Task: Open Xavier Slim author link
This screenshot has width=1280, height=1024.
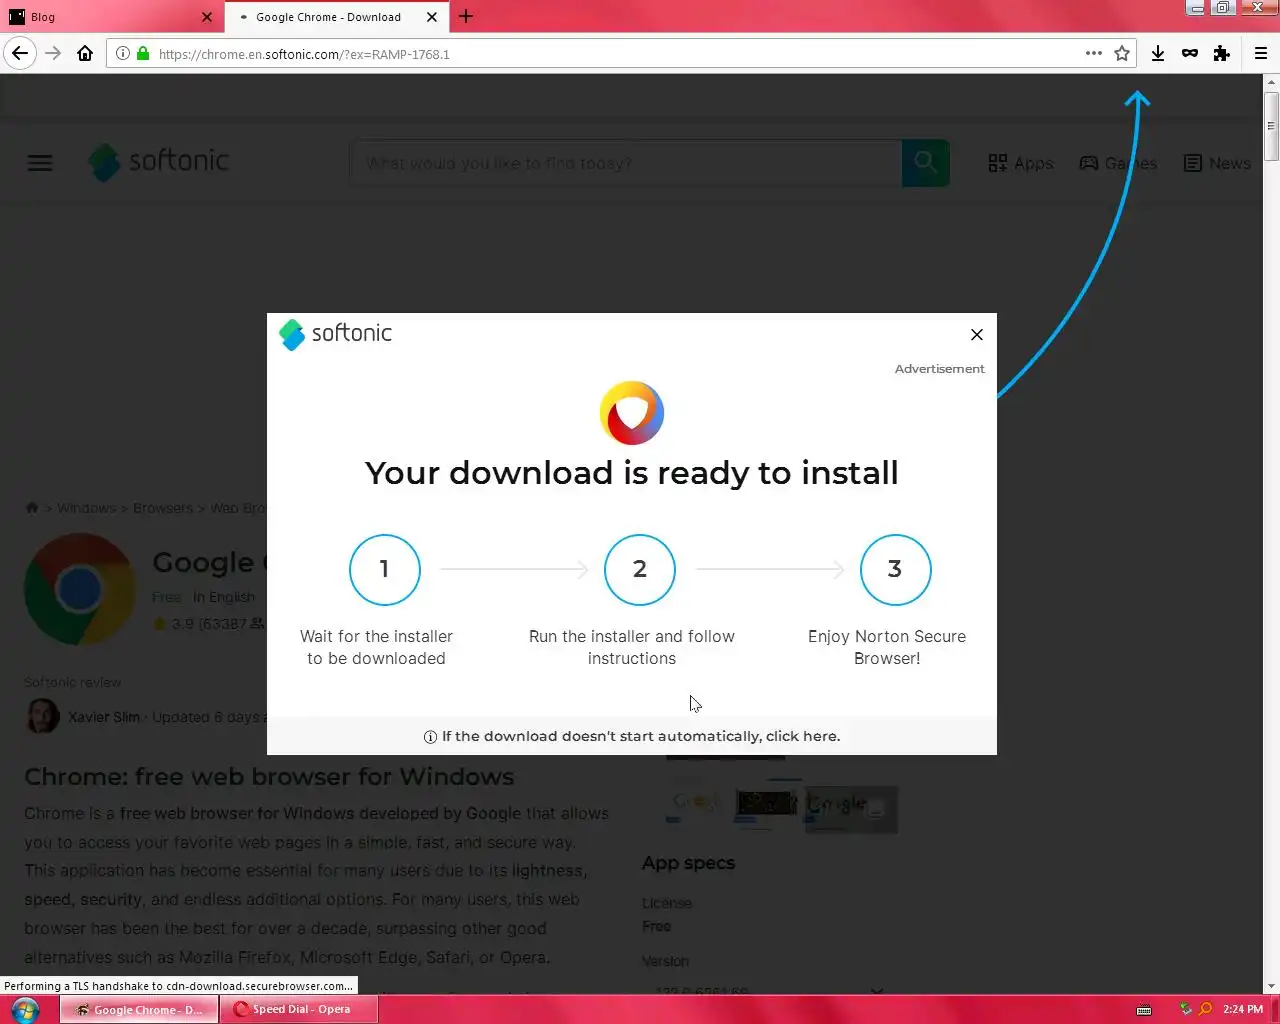Action: pyautogui.click(x=104, y=717)
